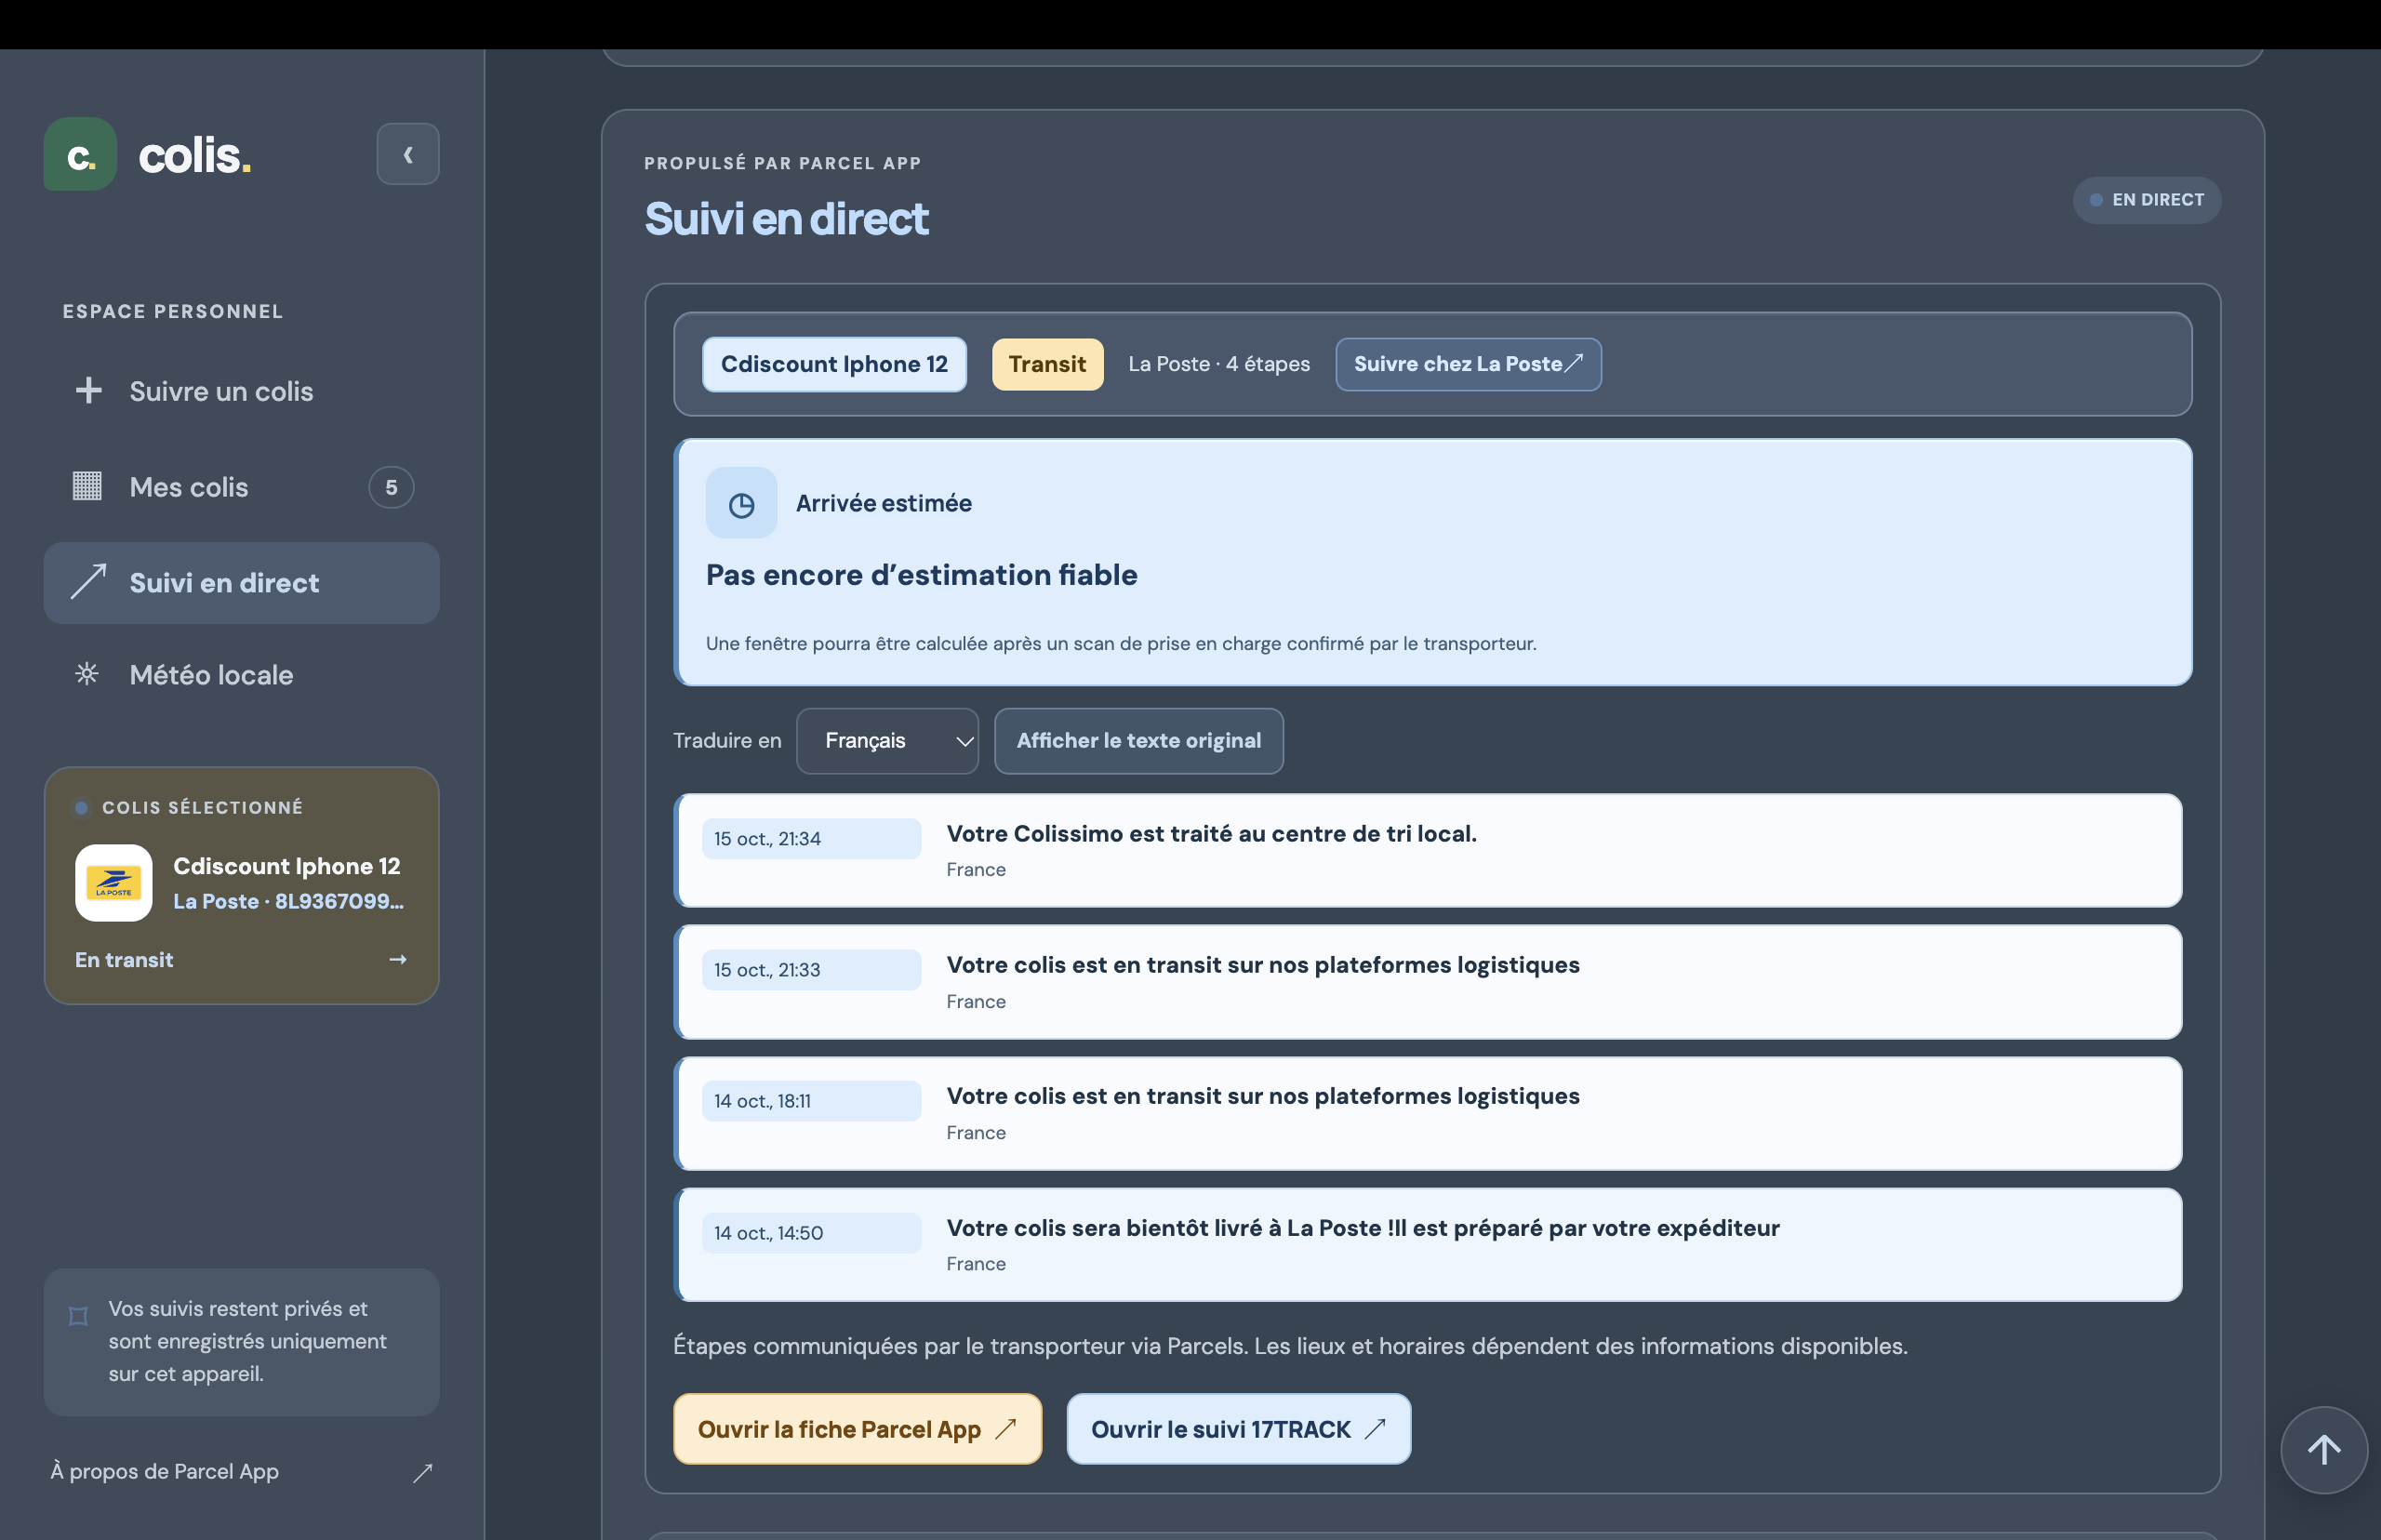
Task: Click Ouvrir le suivi 17TRACK button
Action: click(x=1238, y=1429)
